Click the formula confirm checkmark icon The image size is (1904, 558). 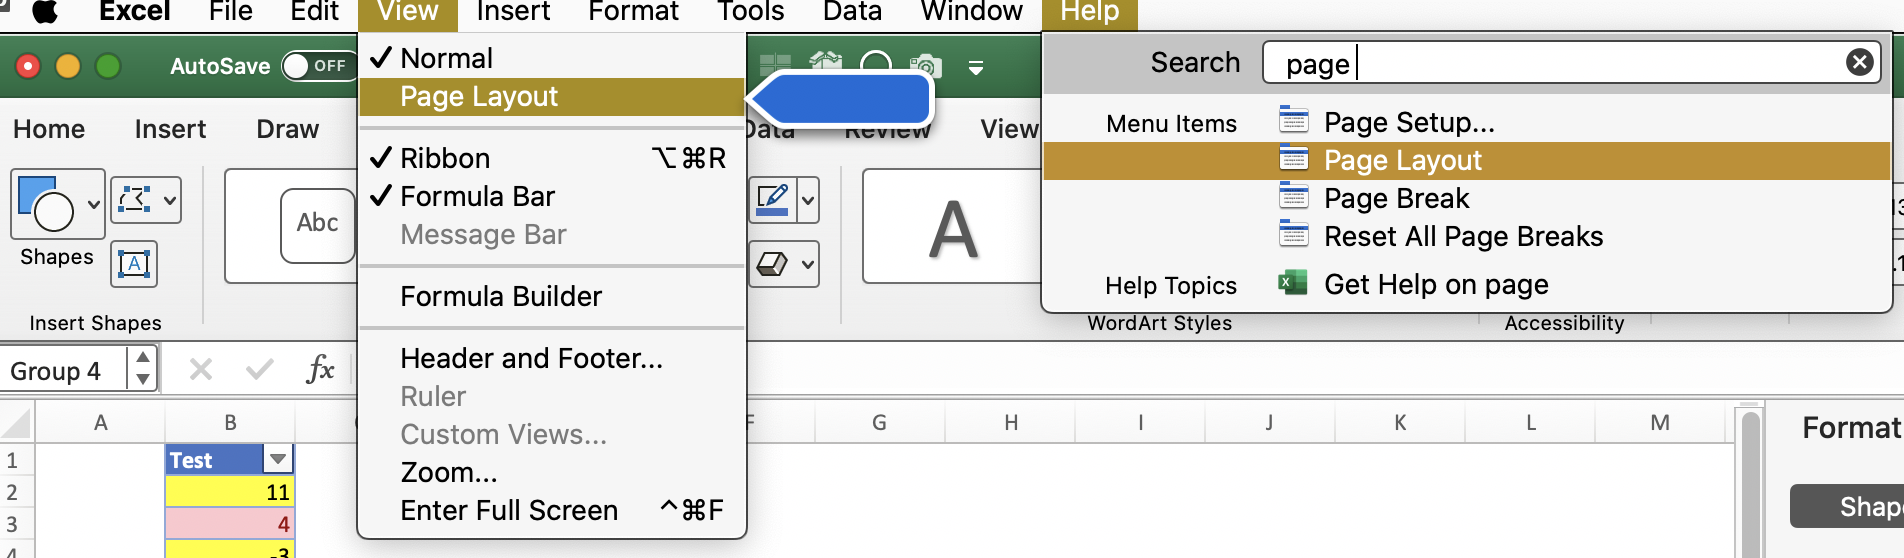(259, 370)
